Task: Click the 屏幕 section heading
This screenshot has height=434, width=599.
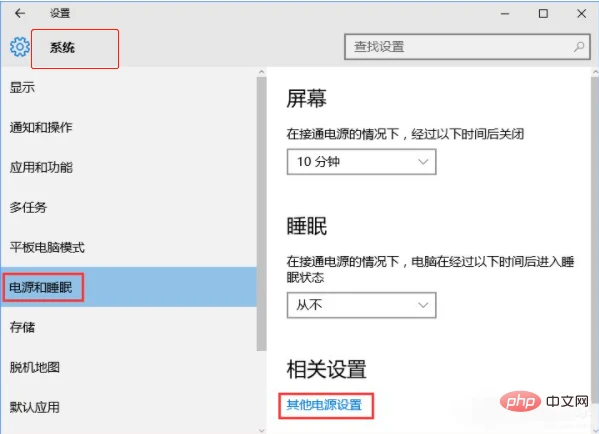Action: (x=306, y=99)
